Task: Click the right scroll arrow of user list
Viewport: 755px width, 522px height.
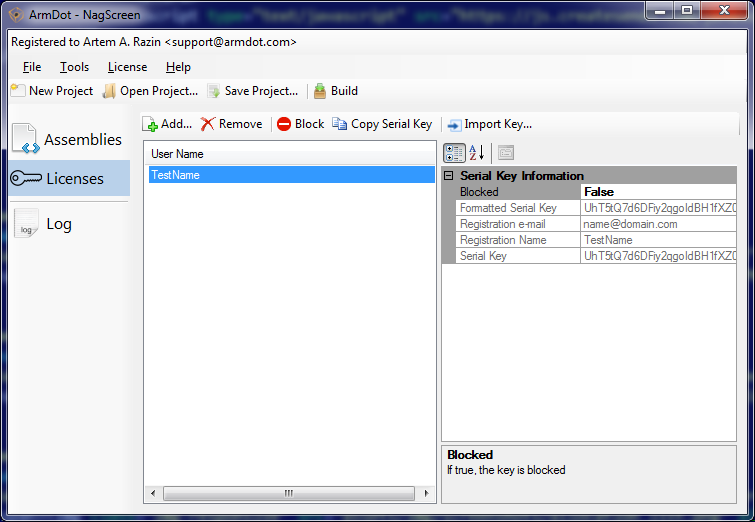Action: click(x=426, y=493)
